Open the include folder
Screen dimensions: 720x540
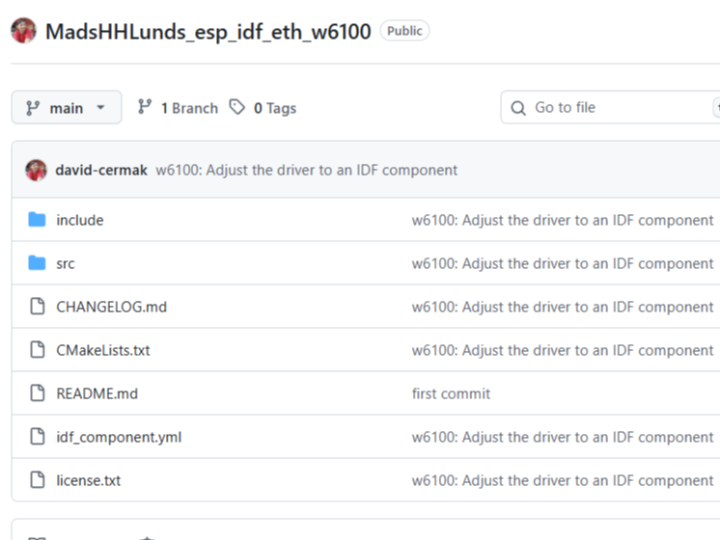tap(80, 220)
